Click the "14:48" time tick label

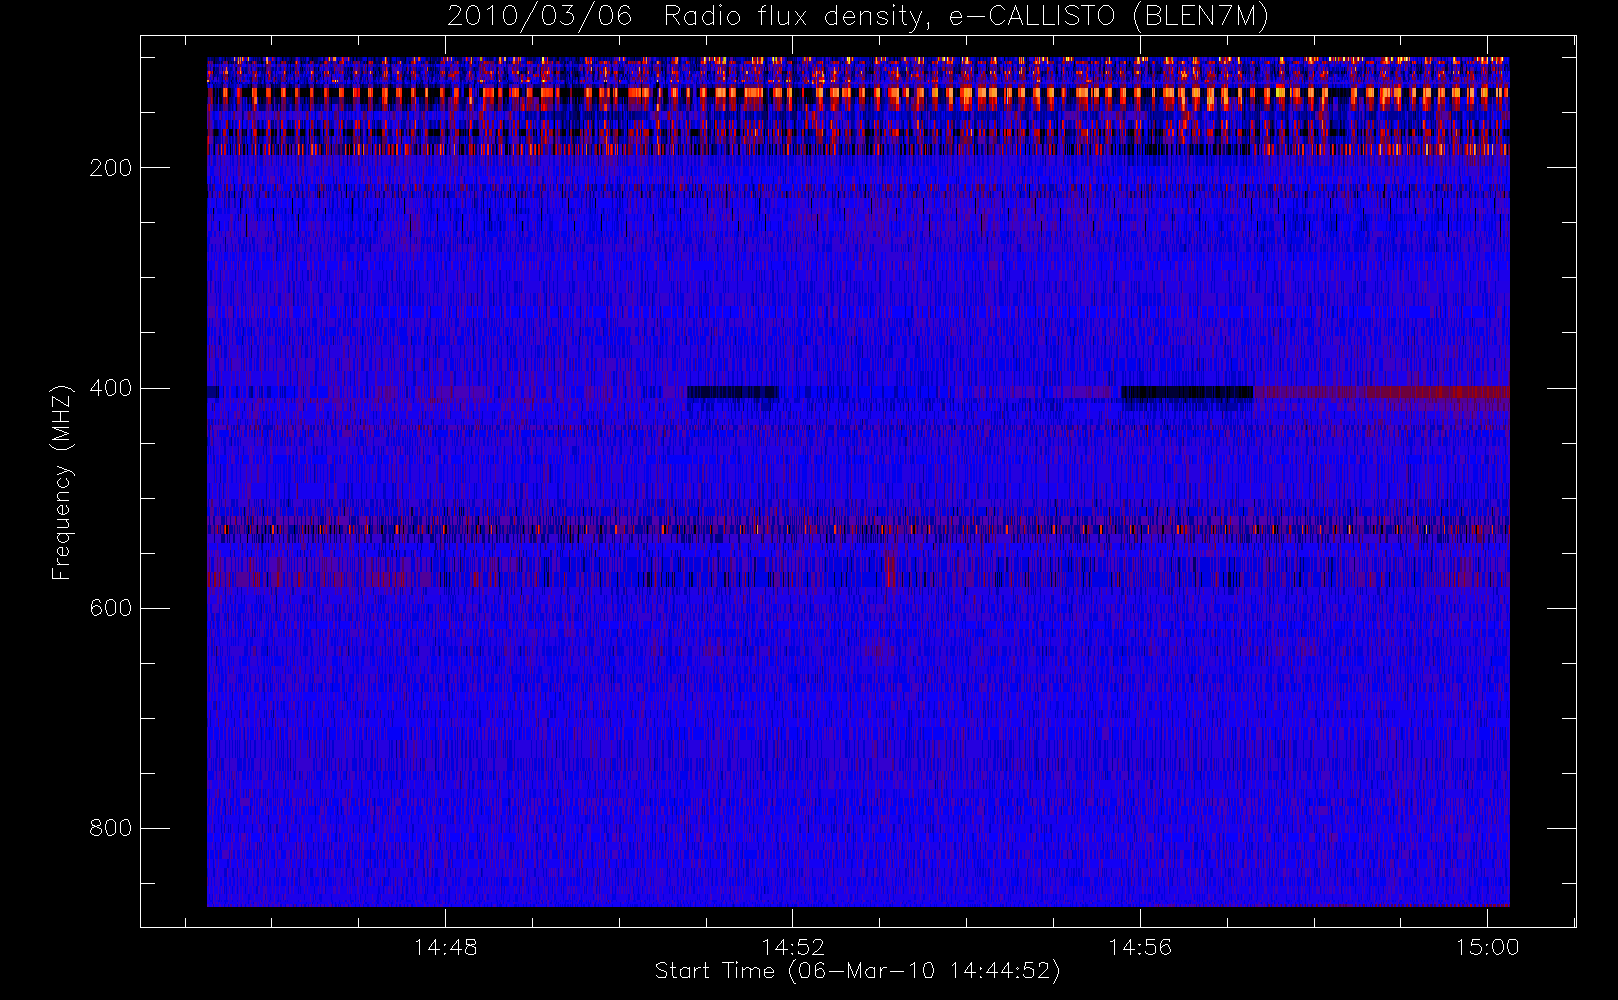(445, 947)
